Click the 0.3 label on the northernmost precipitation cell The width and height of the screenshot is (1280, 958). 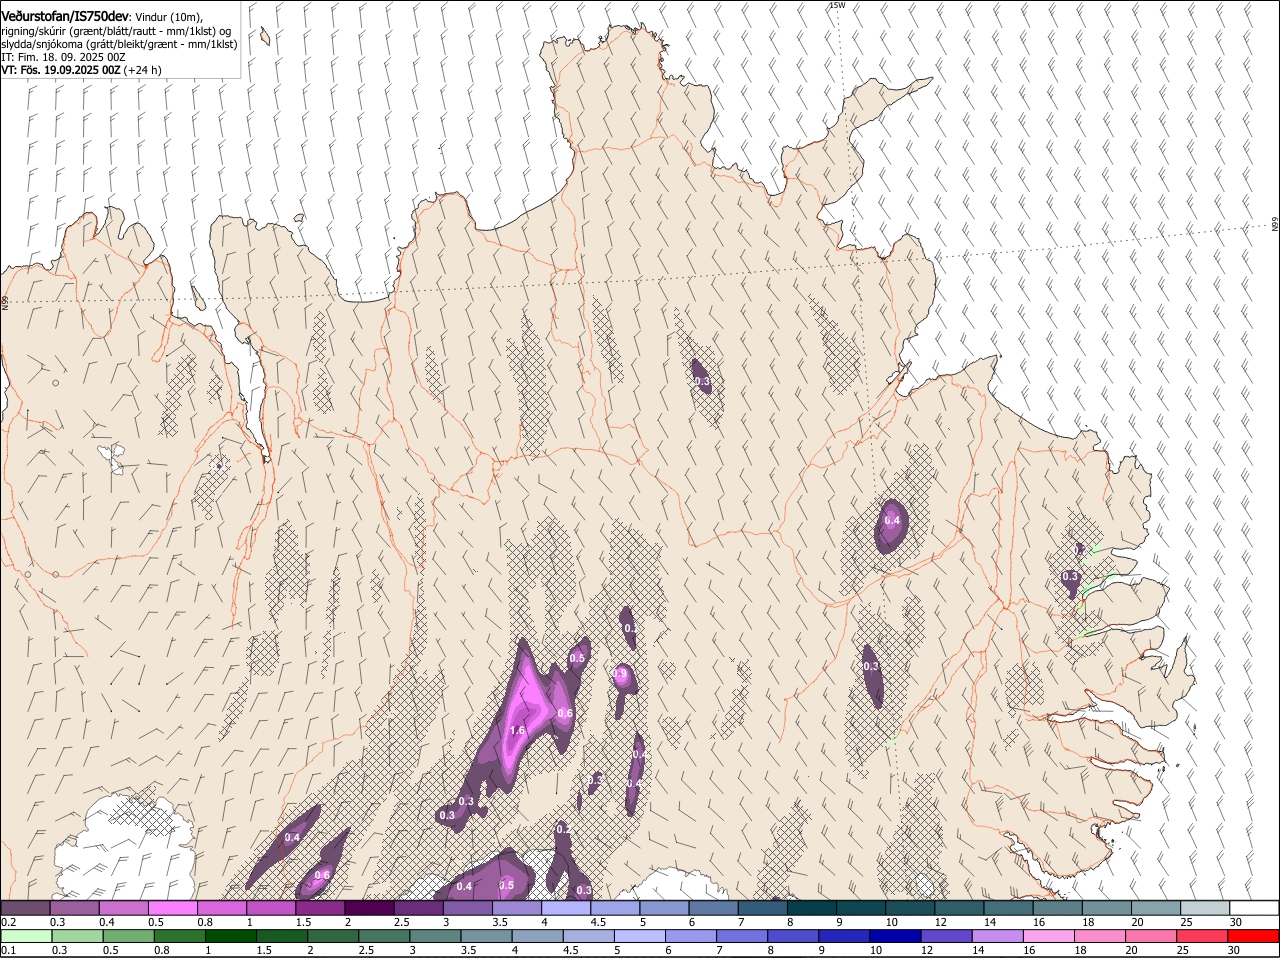[x=702, y=381]
